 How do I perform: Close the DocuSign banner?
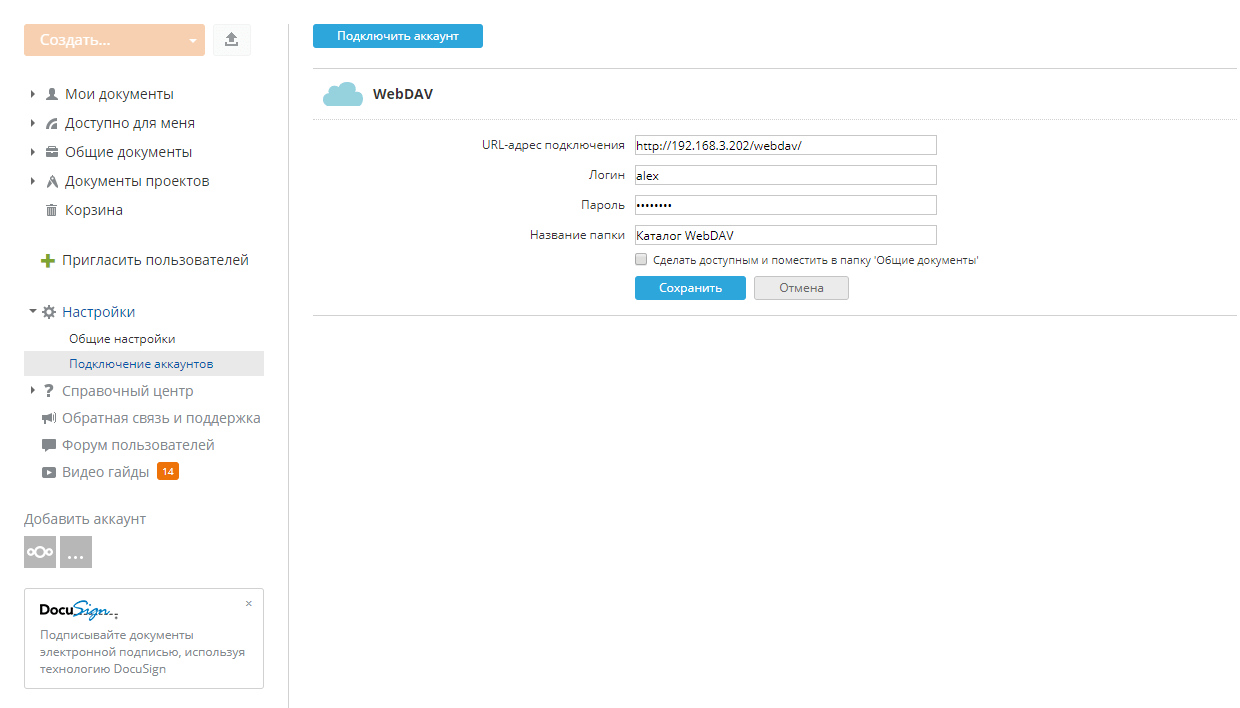pos(249,604)
